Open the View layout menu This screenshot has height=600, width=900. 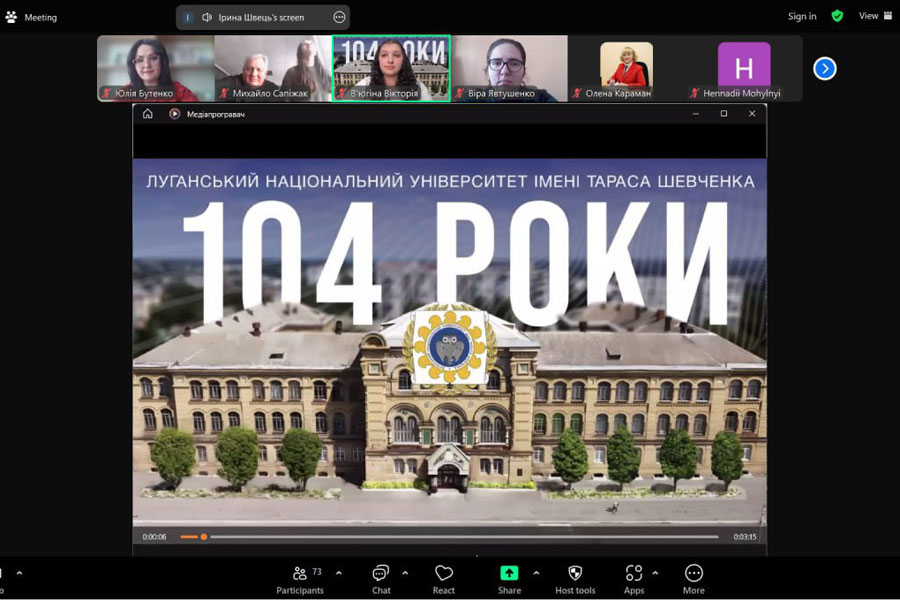(875, 16)
